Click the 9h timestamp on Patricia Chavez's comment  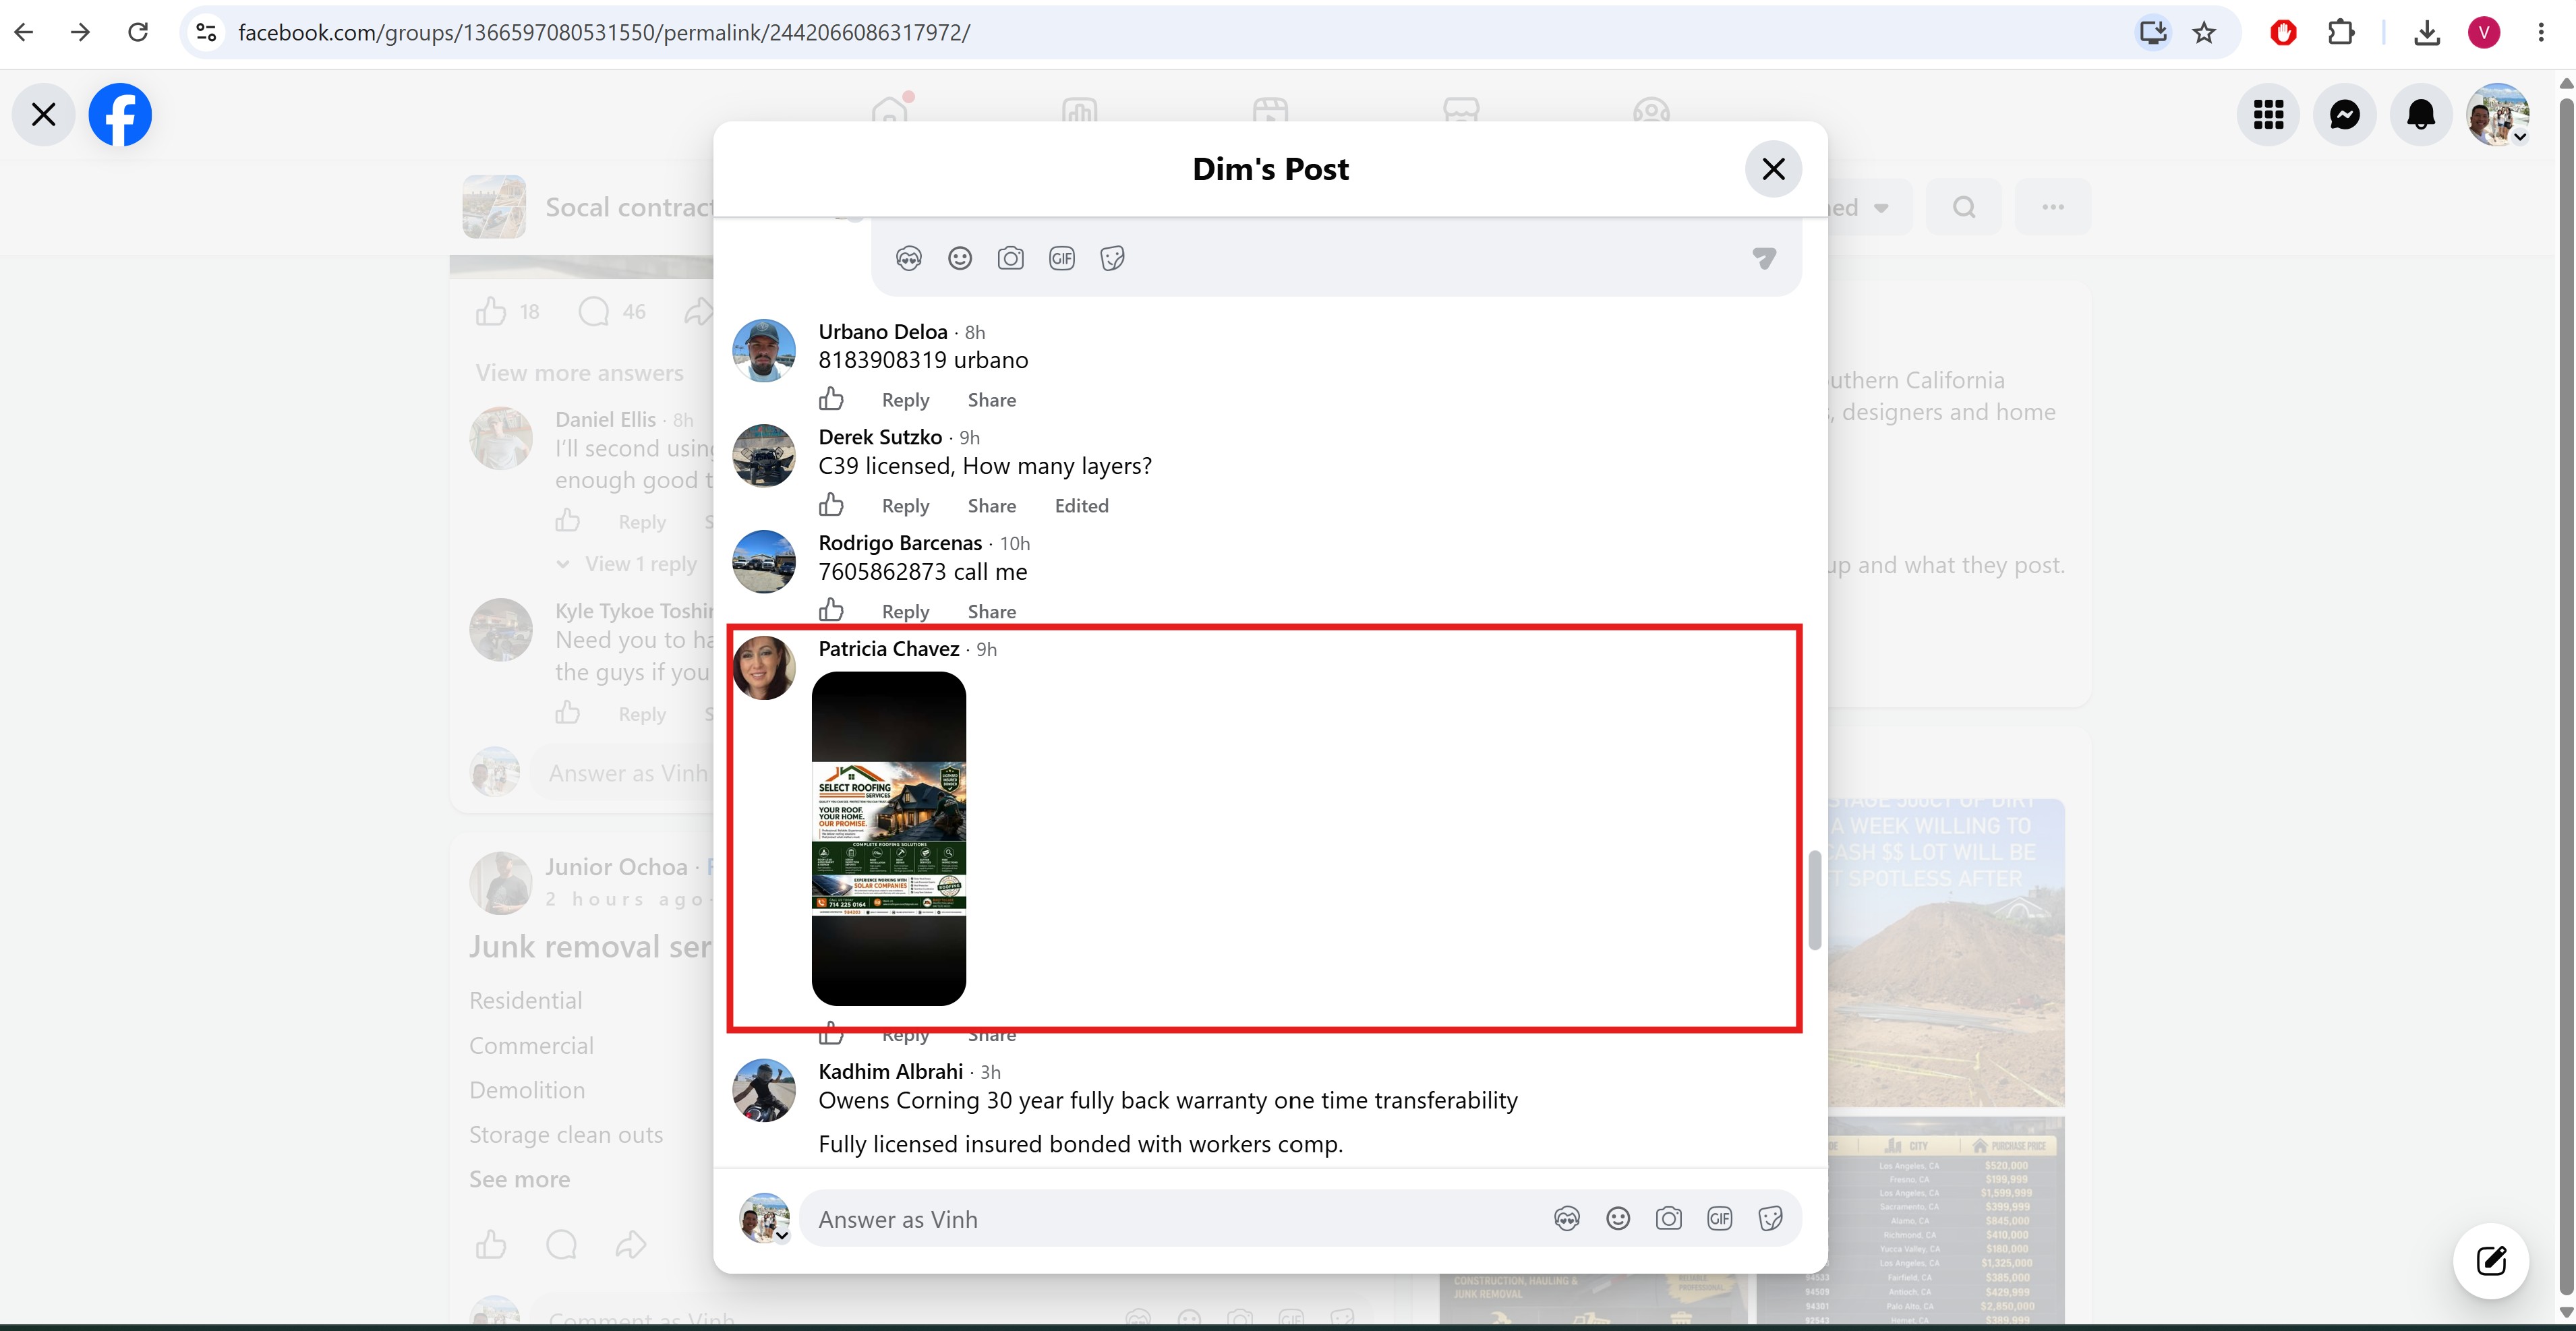[x=986, y=650]
